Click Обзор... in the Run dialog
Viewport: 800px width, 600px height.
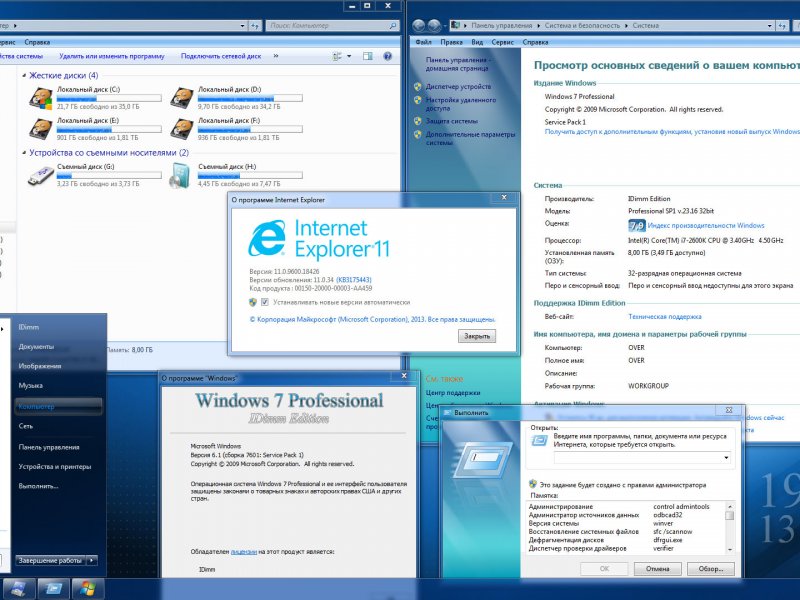711,568
